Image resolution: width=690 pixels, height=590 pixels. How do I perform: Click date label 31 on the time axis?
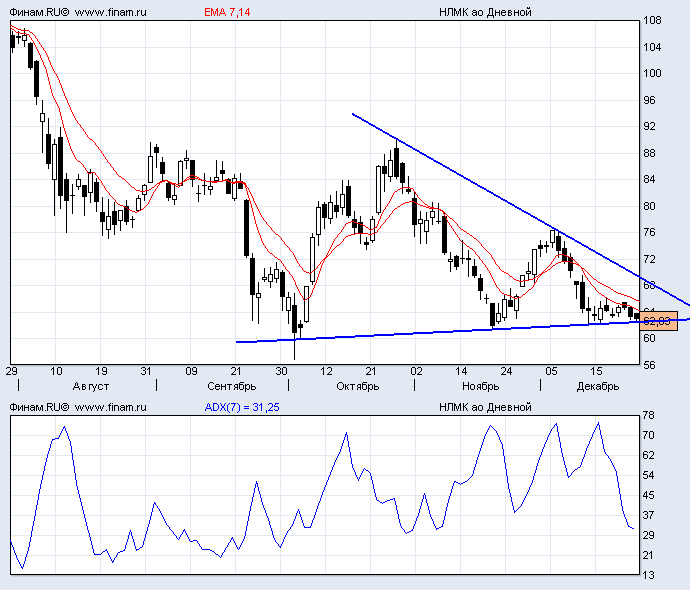point(146,371)
